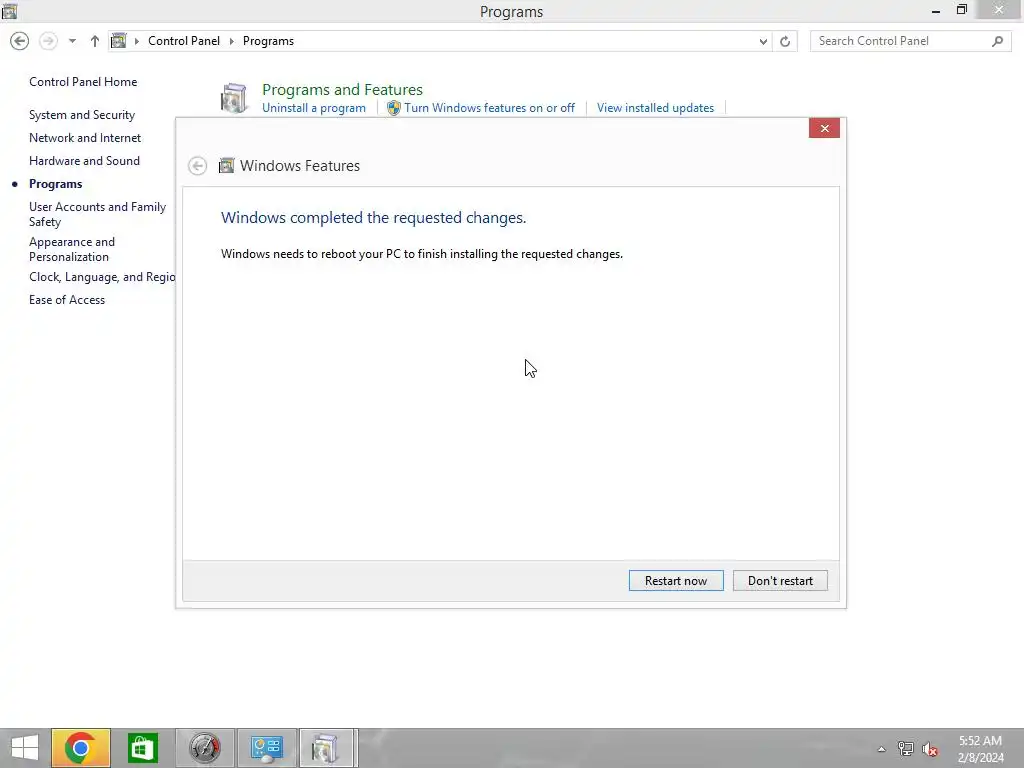Screen dimensions: 1024x768
Task: Switch to the Programs window taskbar button
Action: 328,748
